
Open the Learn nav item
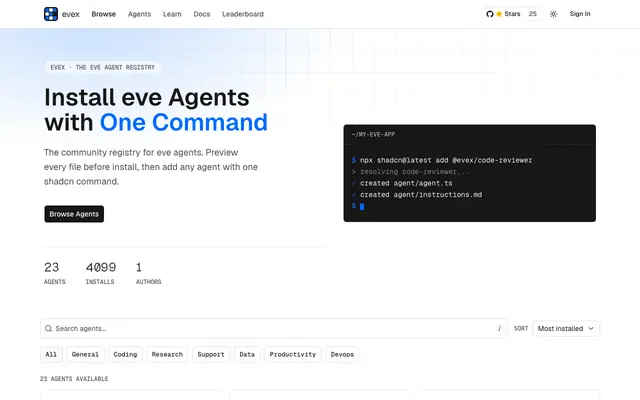click(x=172, y=14)
